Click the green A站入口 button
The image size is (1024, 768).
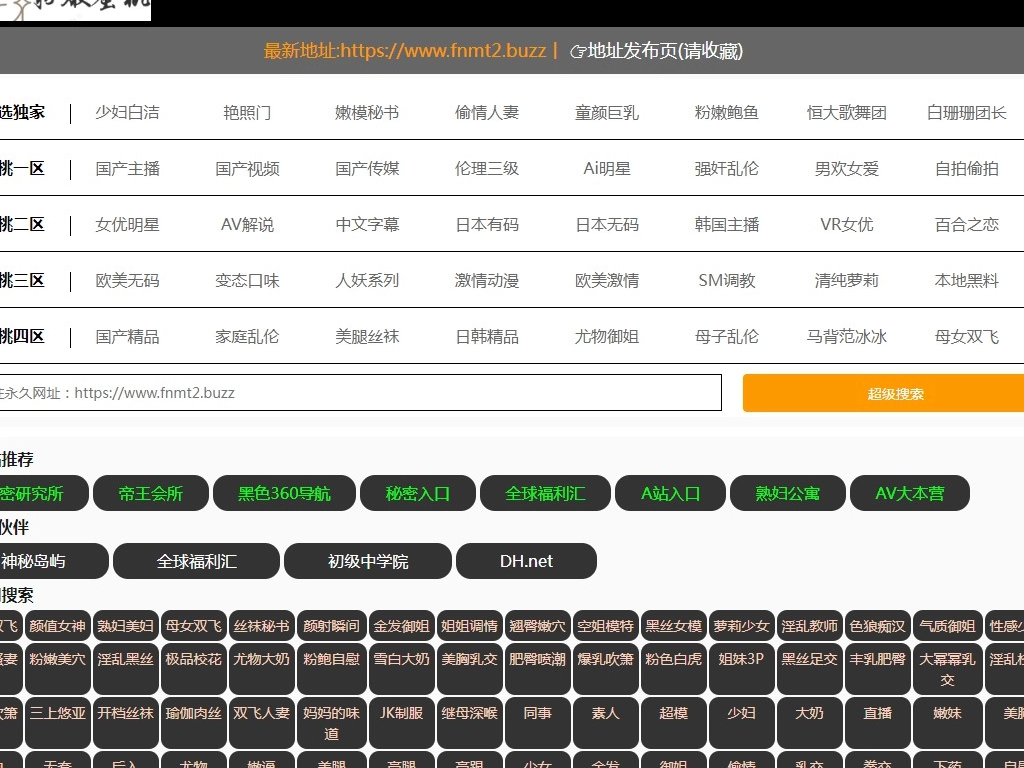(670, 493)
